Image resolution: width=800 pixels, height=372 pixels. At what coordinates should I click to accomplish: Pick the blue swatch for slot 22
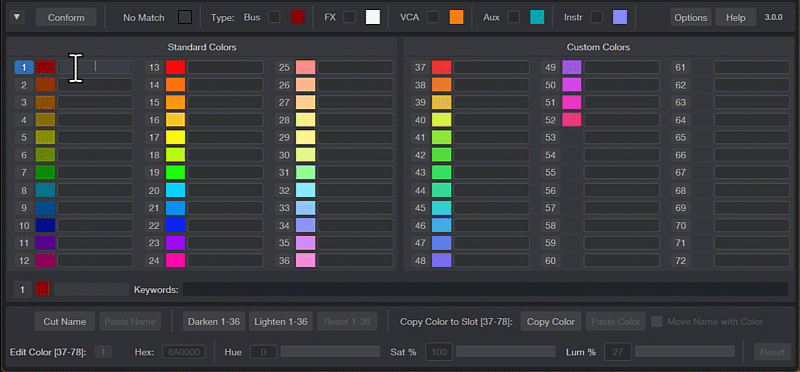(176, 226)
